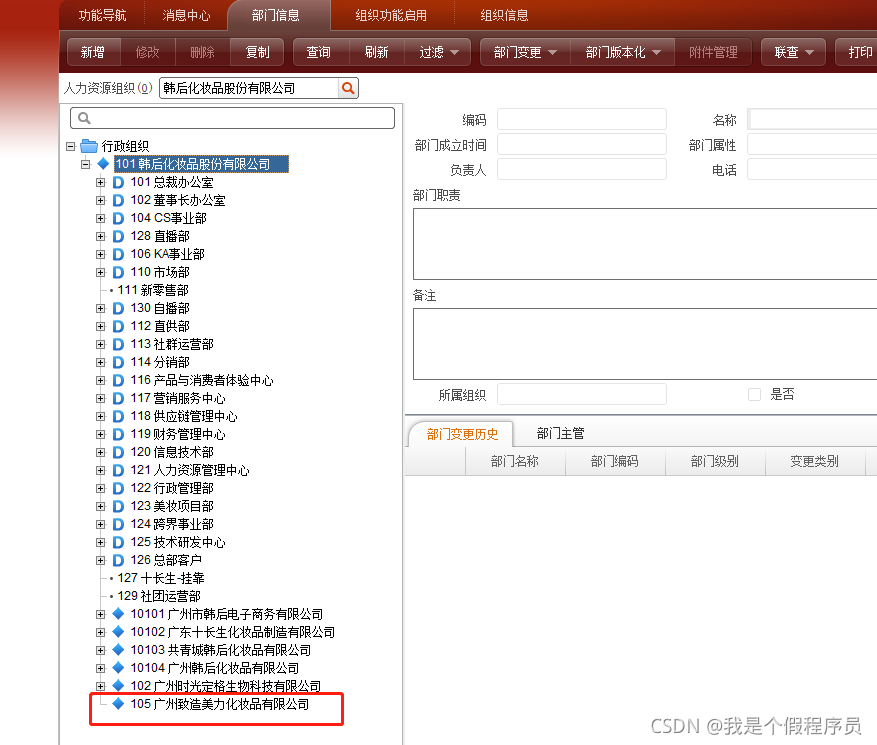Open the 联查 dropdown menu

793,52
